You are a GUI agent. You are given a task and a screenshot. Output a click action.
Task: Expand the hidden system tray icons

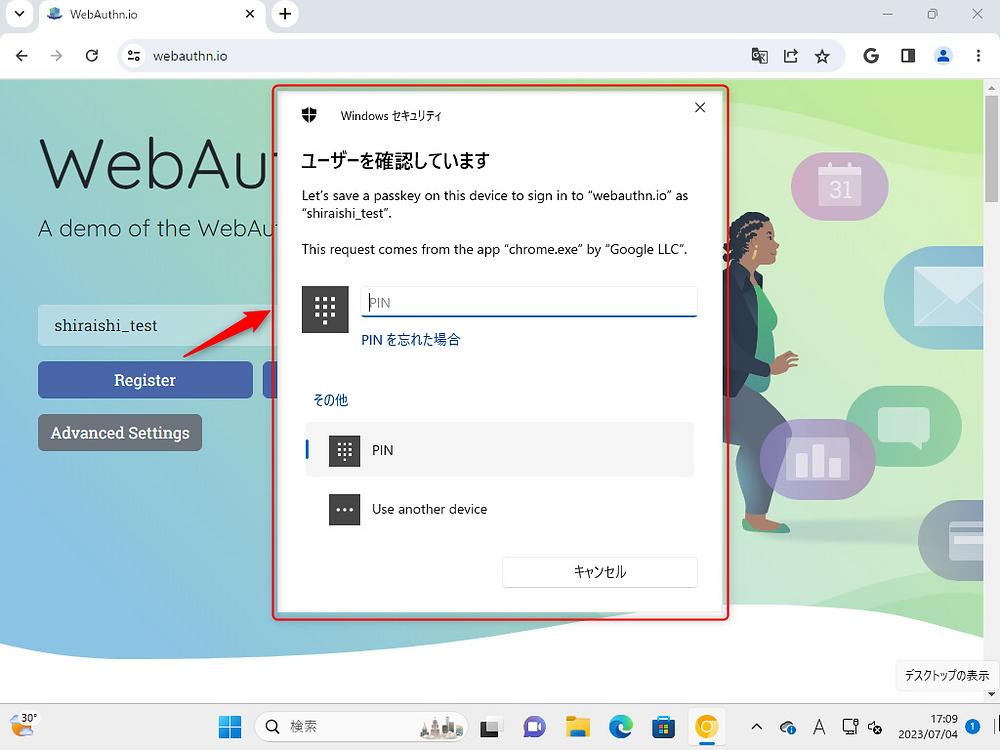coord(757,726)
